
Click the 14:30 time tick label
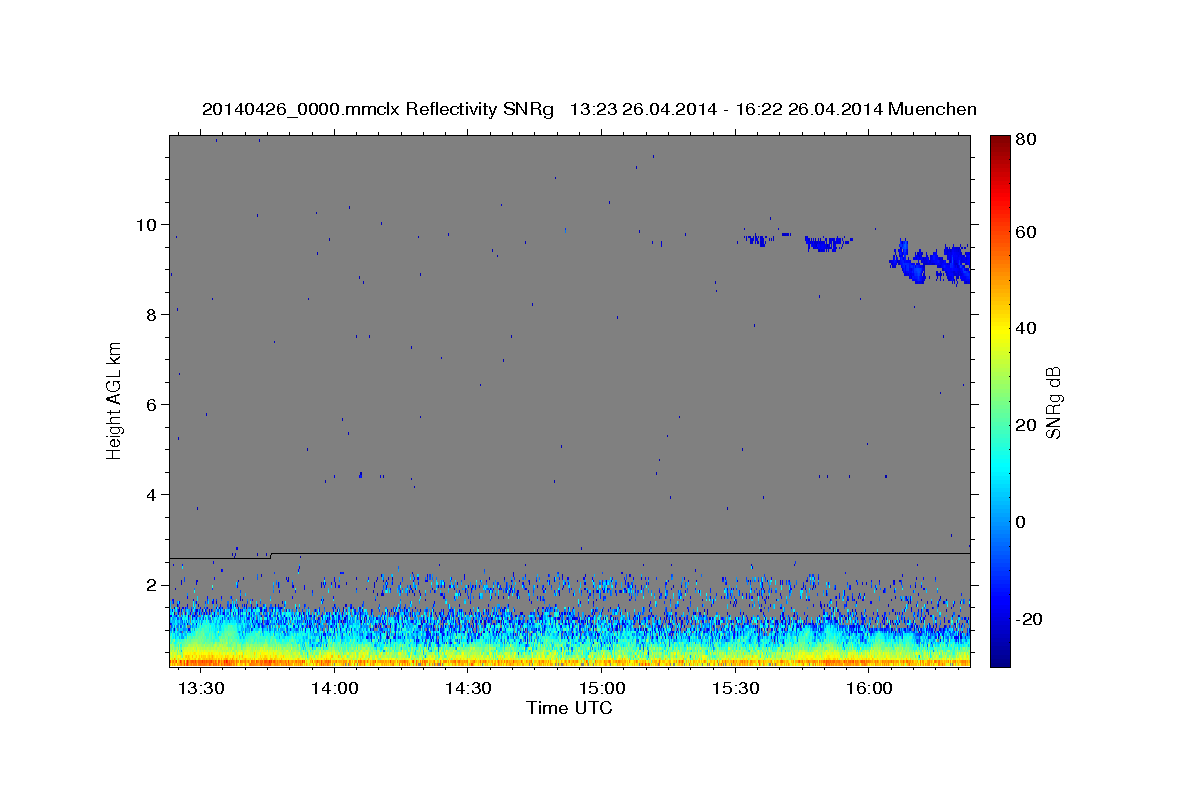tap(469, 689)
